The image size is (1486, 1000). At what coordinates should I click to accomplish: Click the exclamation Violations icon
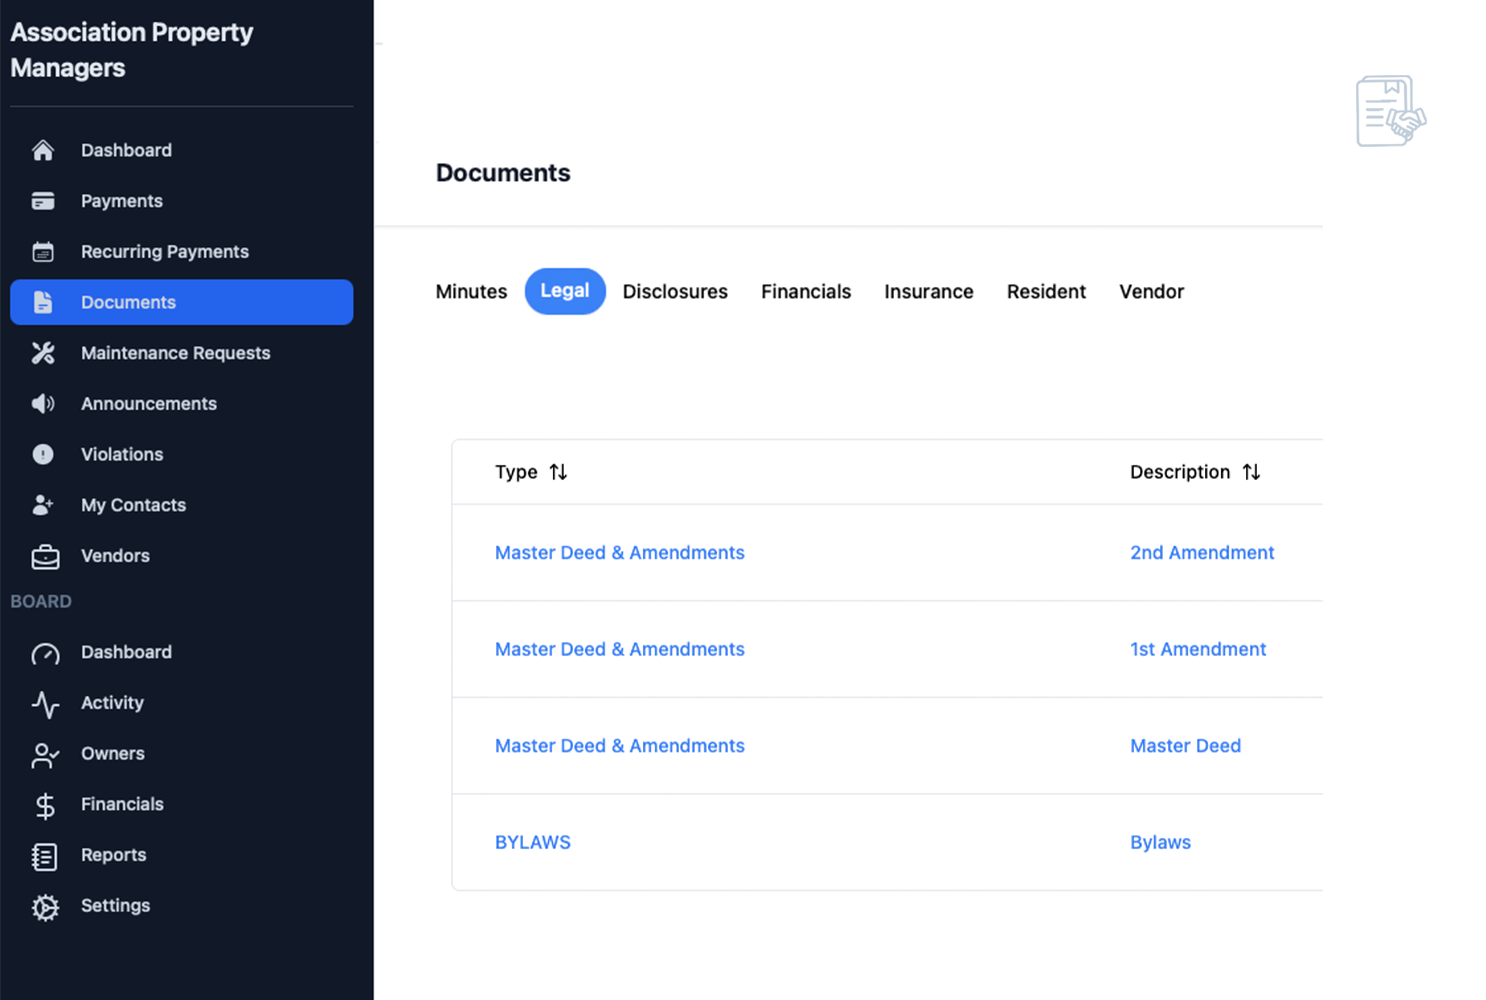coord(43,454)
